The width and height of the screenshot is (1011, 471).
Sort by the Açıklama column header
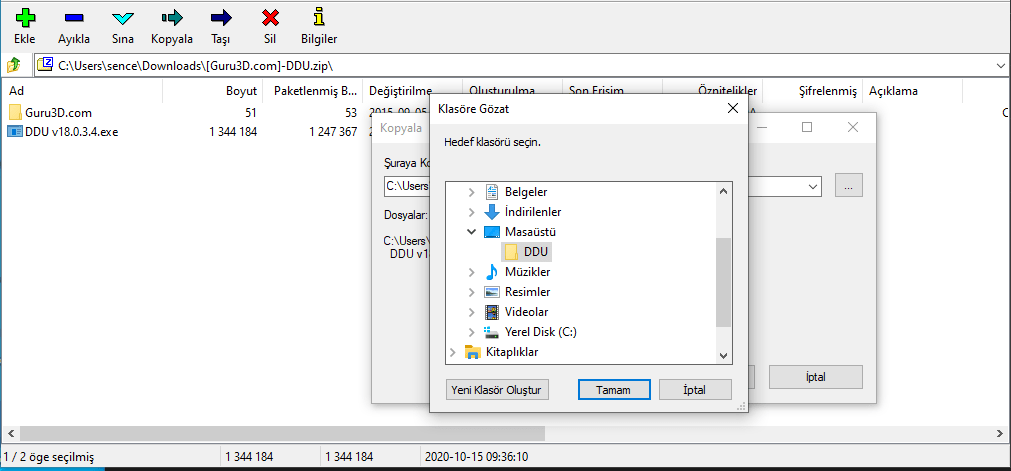[x=912, y=91]
